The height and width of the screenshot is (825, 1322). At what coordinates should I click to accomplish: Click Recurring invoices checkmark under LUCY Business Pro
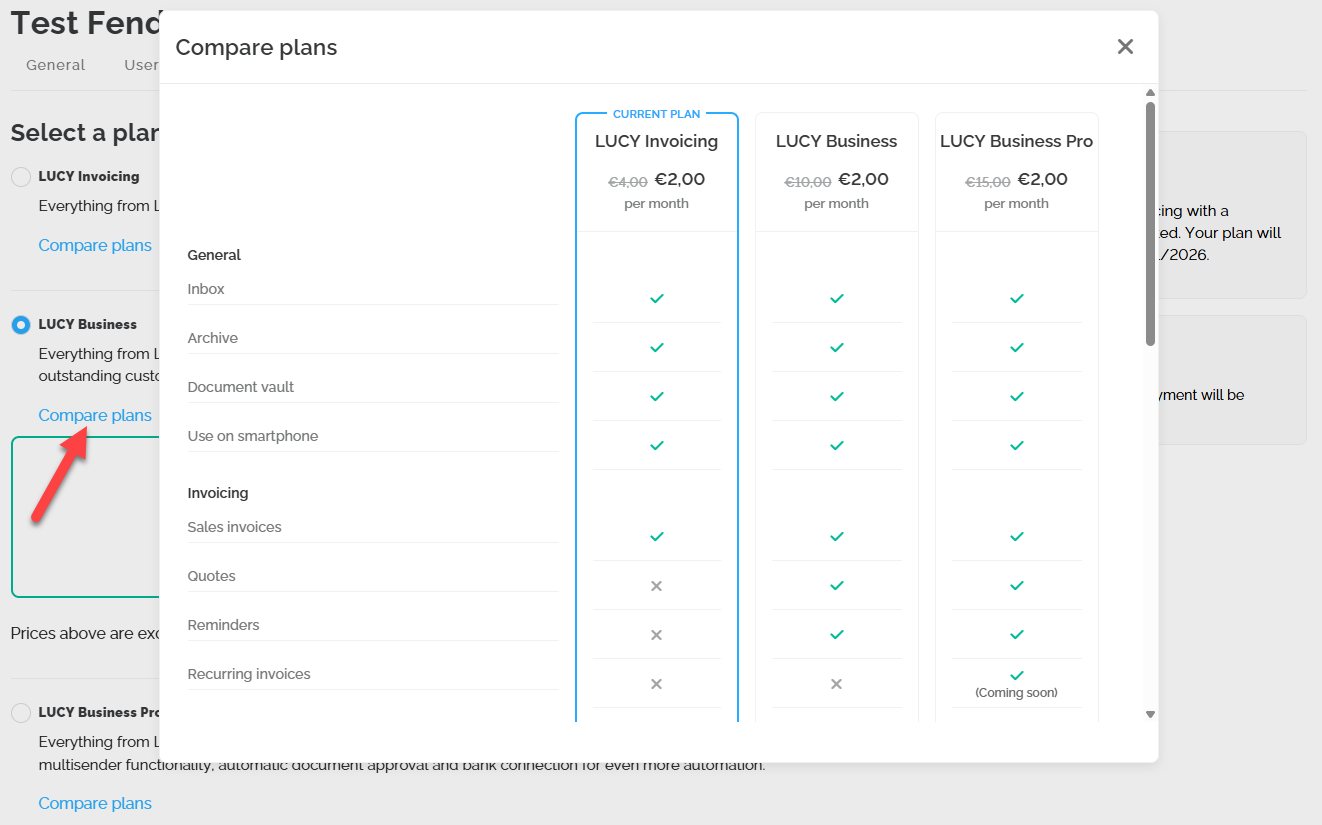point(1017,676)
